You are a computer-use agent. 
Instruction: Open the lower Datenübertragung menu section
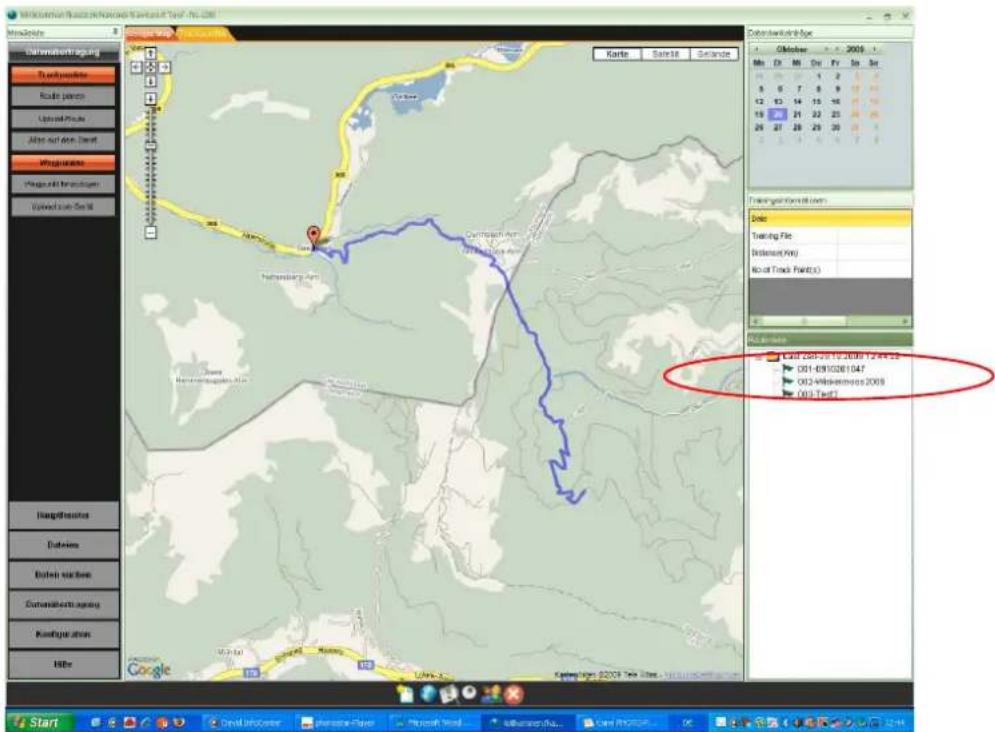point(63,605)
